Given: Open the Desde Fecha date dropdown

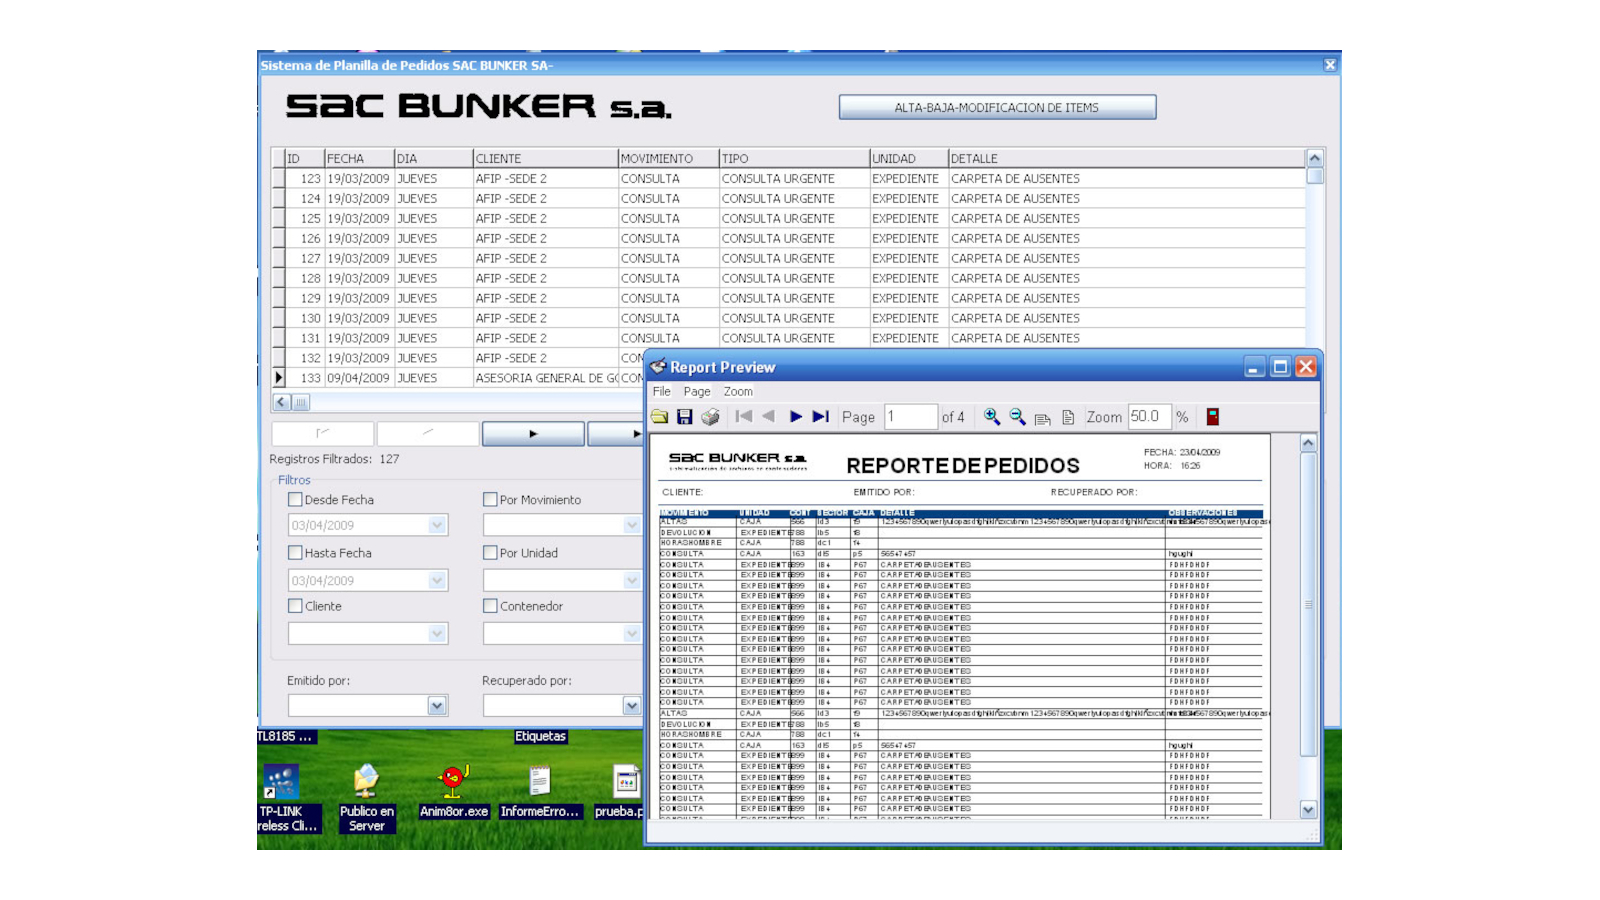Looking at the screenshot, I should pos(437,525).
